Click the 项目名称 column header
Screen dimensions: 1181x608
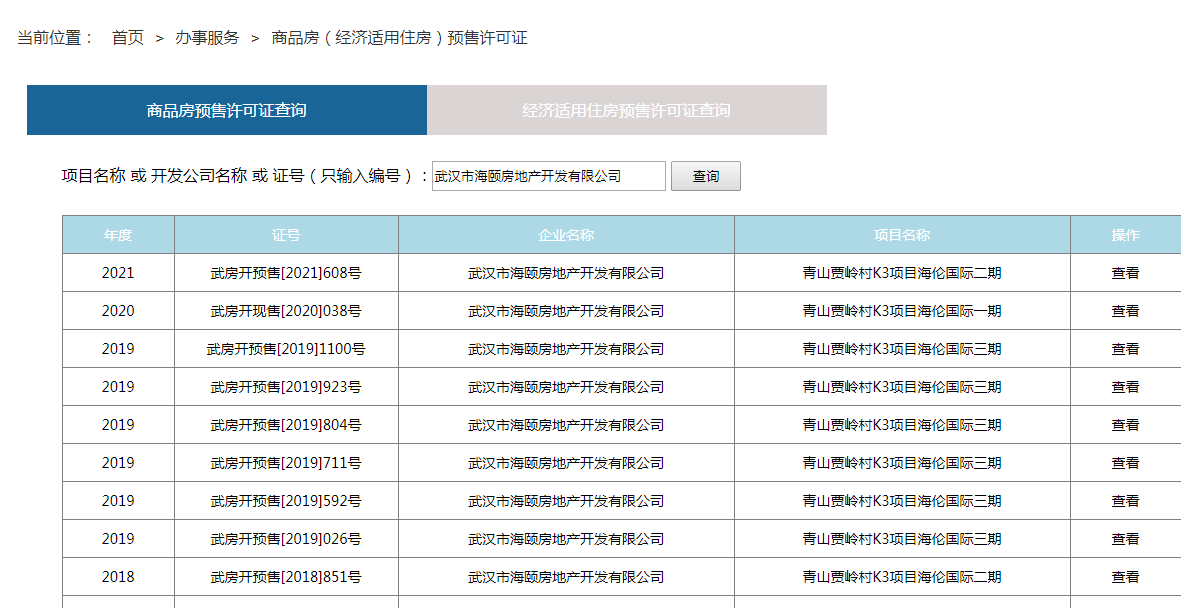[x=902, y=235]
